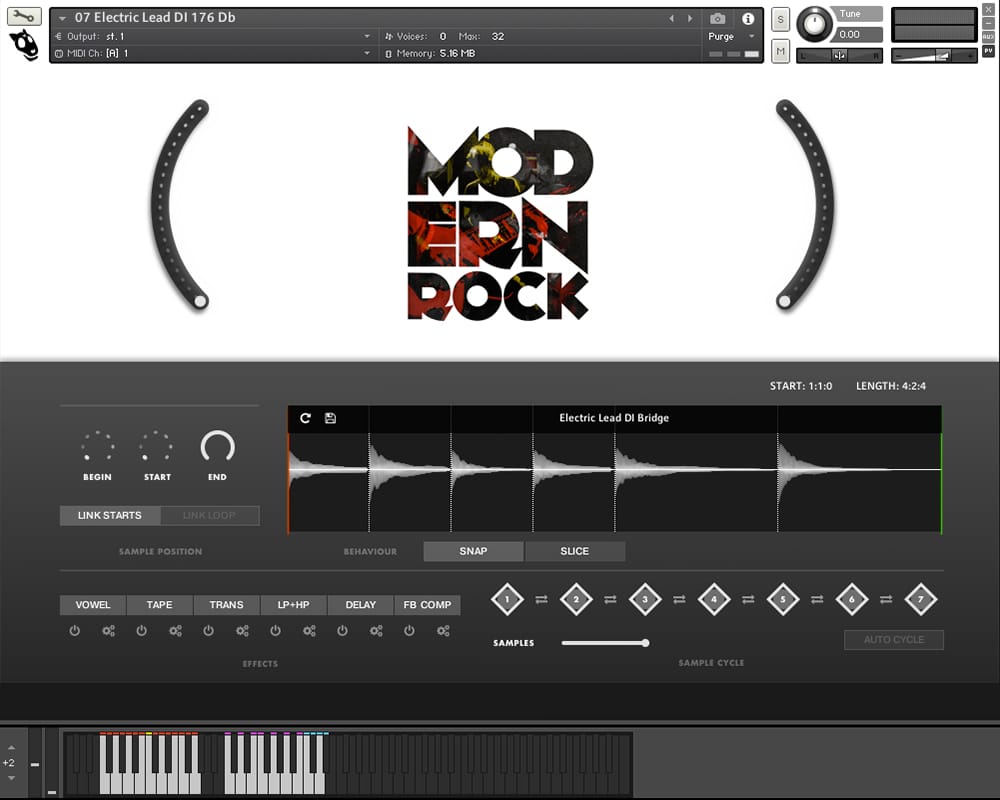This screenshot has height=800, width=1000.
Task: Enable the FB COMP power switch
Action: pos(409,631)
